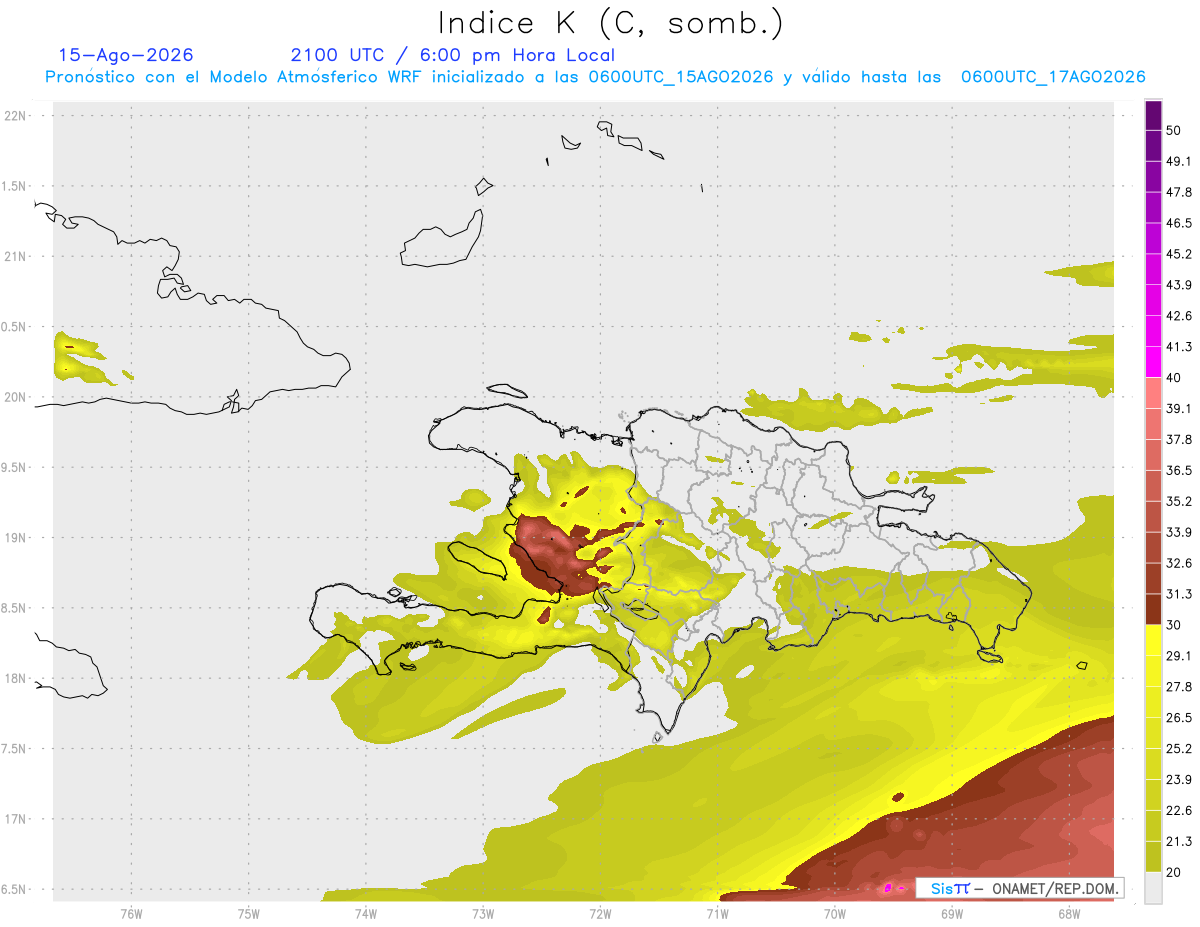Click the '18N' latitude label
1200x927 pixels.
(16, 679)
